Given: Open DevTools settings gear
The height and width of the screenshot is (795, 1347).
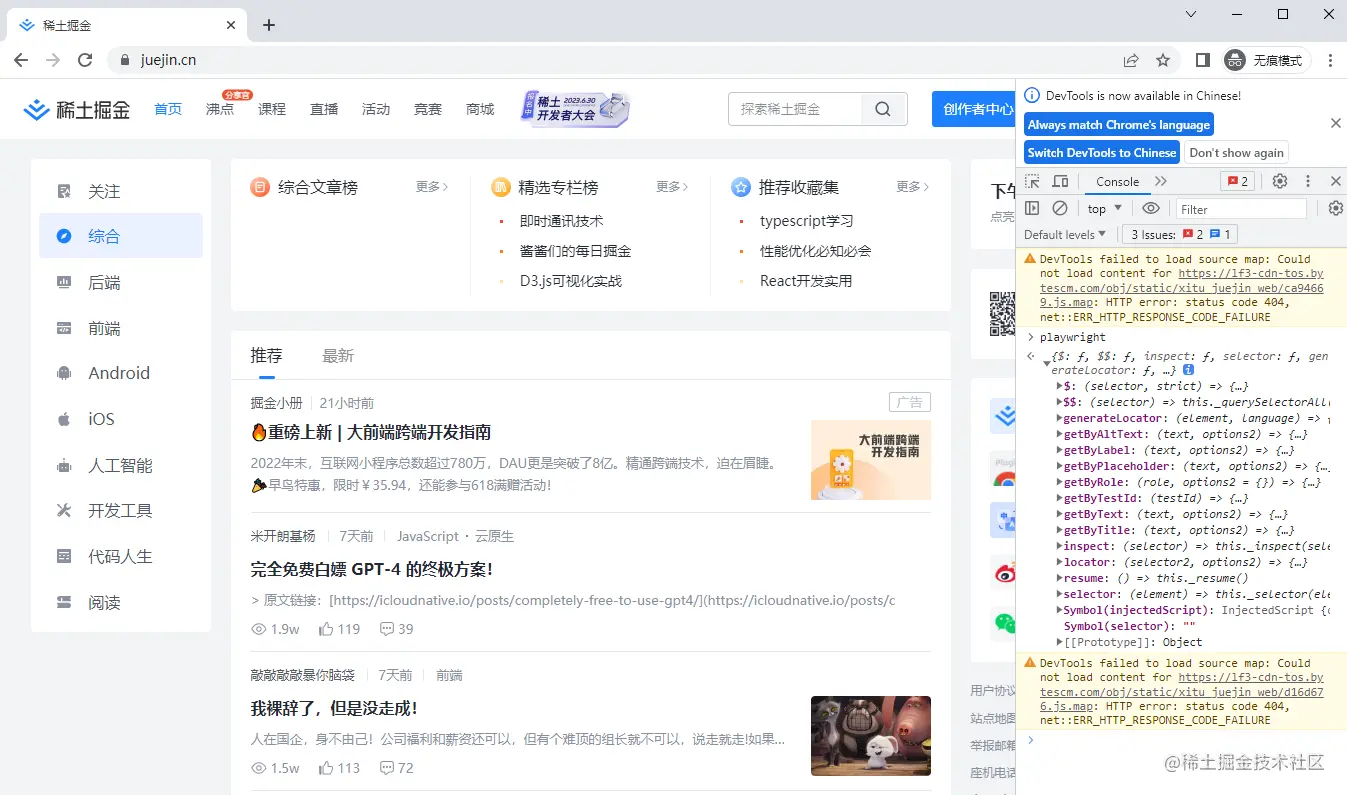Looking at the screenshot, I should point(1280,181).
